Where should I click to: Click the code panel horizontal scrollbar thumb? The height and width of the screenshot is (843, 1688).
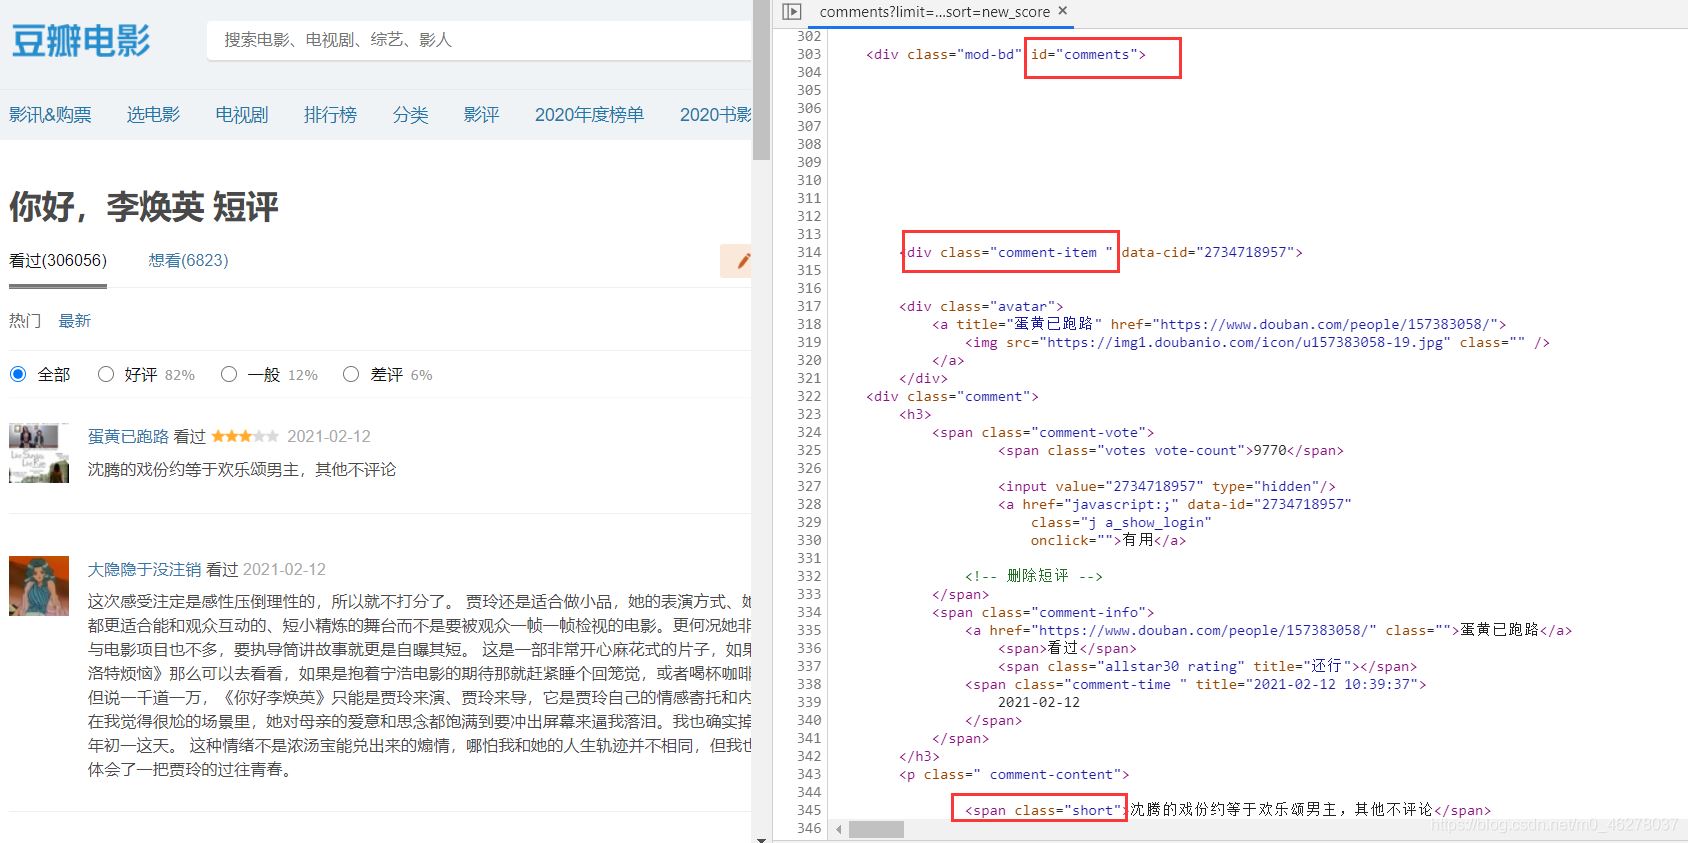(x=876, y=829)
